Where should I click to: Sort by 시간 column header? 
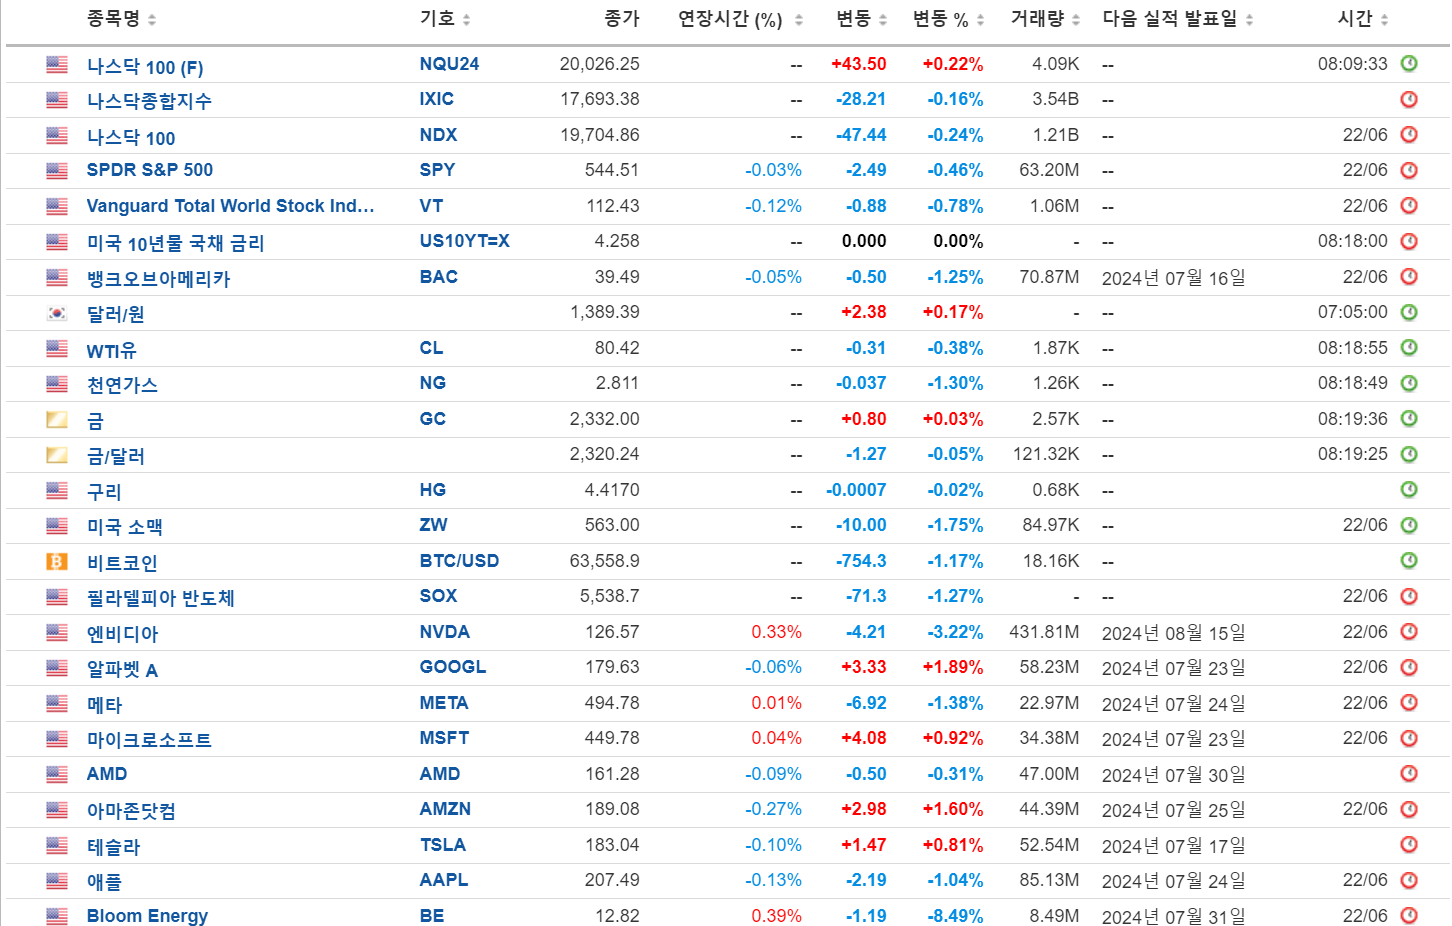coord(1363,19)
